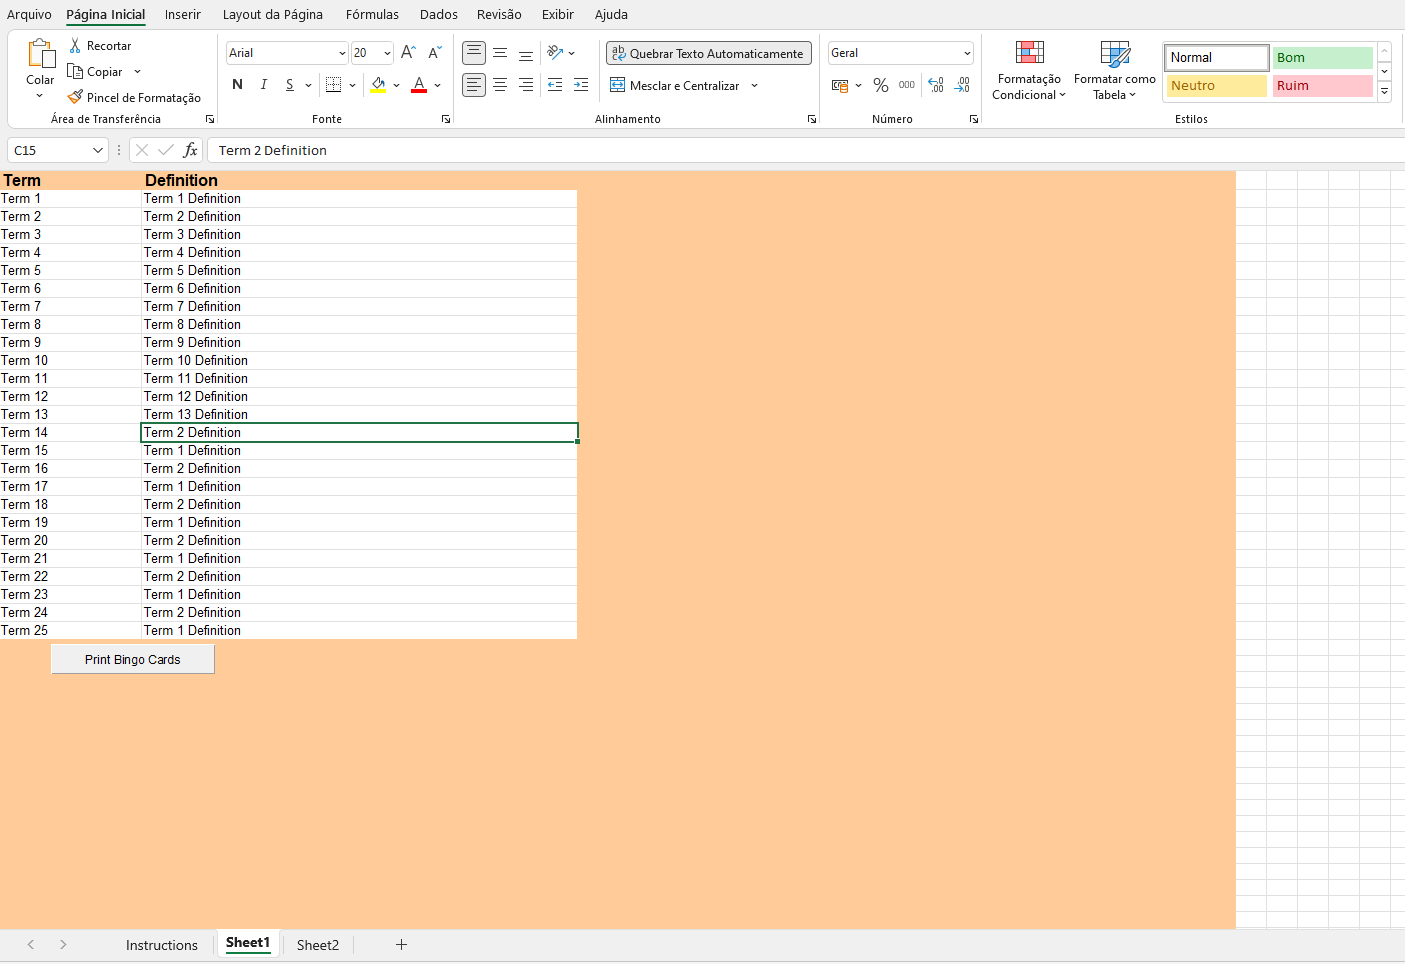
Task: Click the yellow fill color bucket
Action: tap(378, 86)
